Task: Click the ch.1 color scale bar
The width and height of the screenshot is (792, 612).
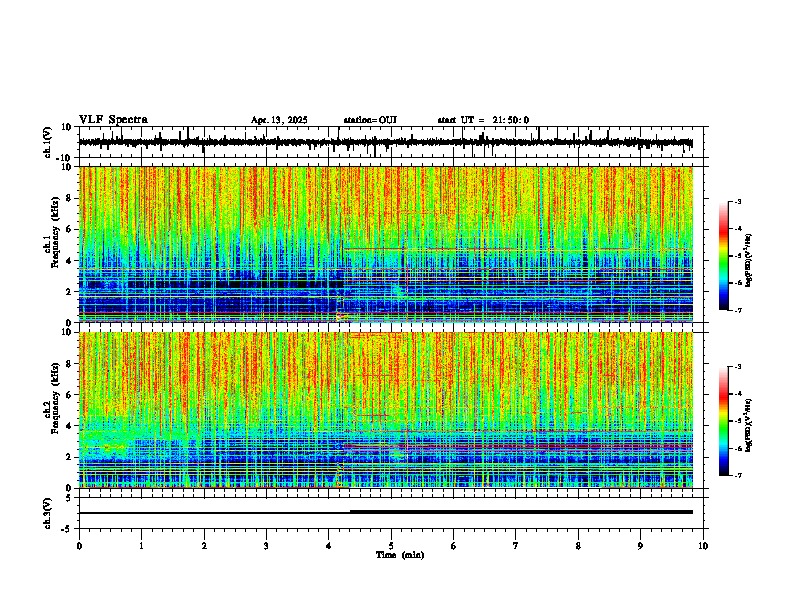Action: [723, 256]
